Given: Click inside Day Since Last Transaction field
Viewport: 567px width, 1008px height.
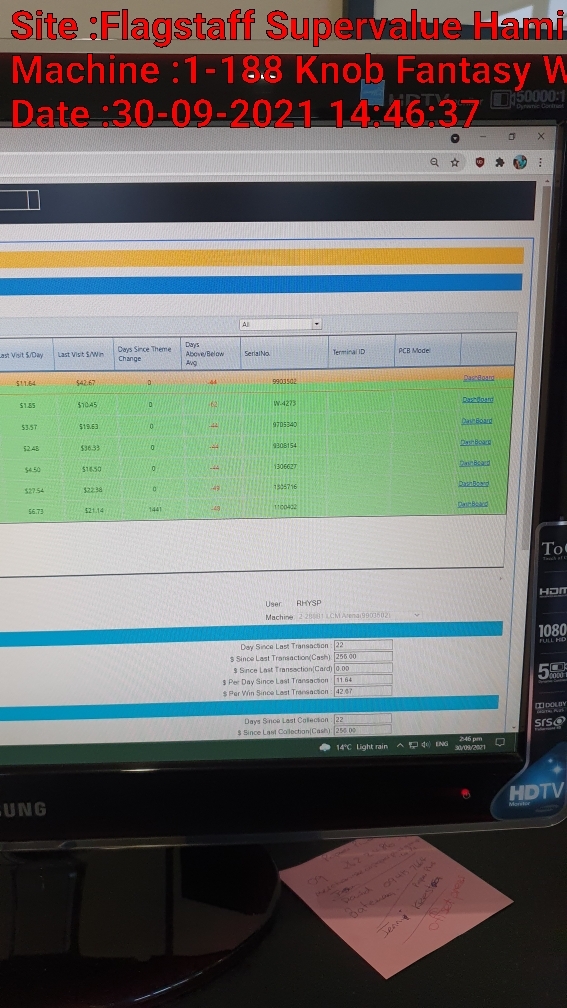Looking at the screenshot, I should click(363, 645).
